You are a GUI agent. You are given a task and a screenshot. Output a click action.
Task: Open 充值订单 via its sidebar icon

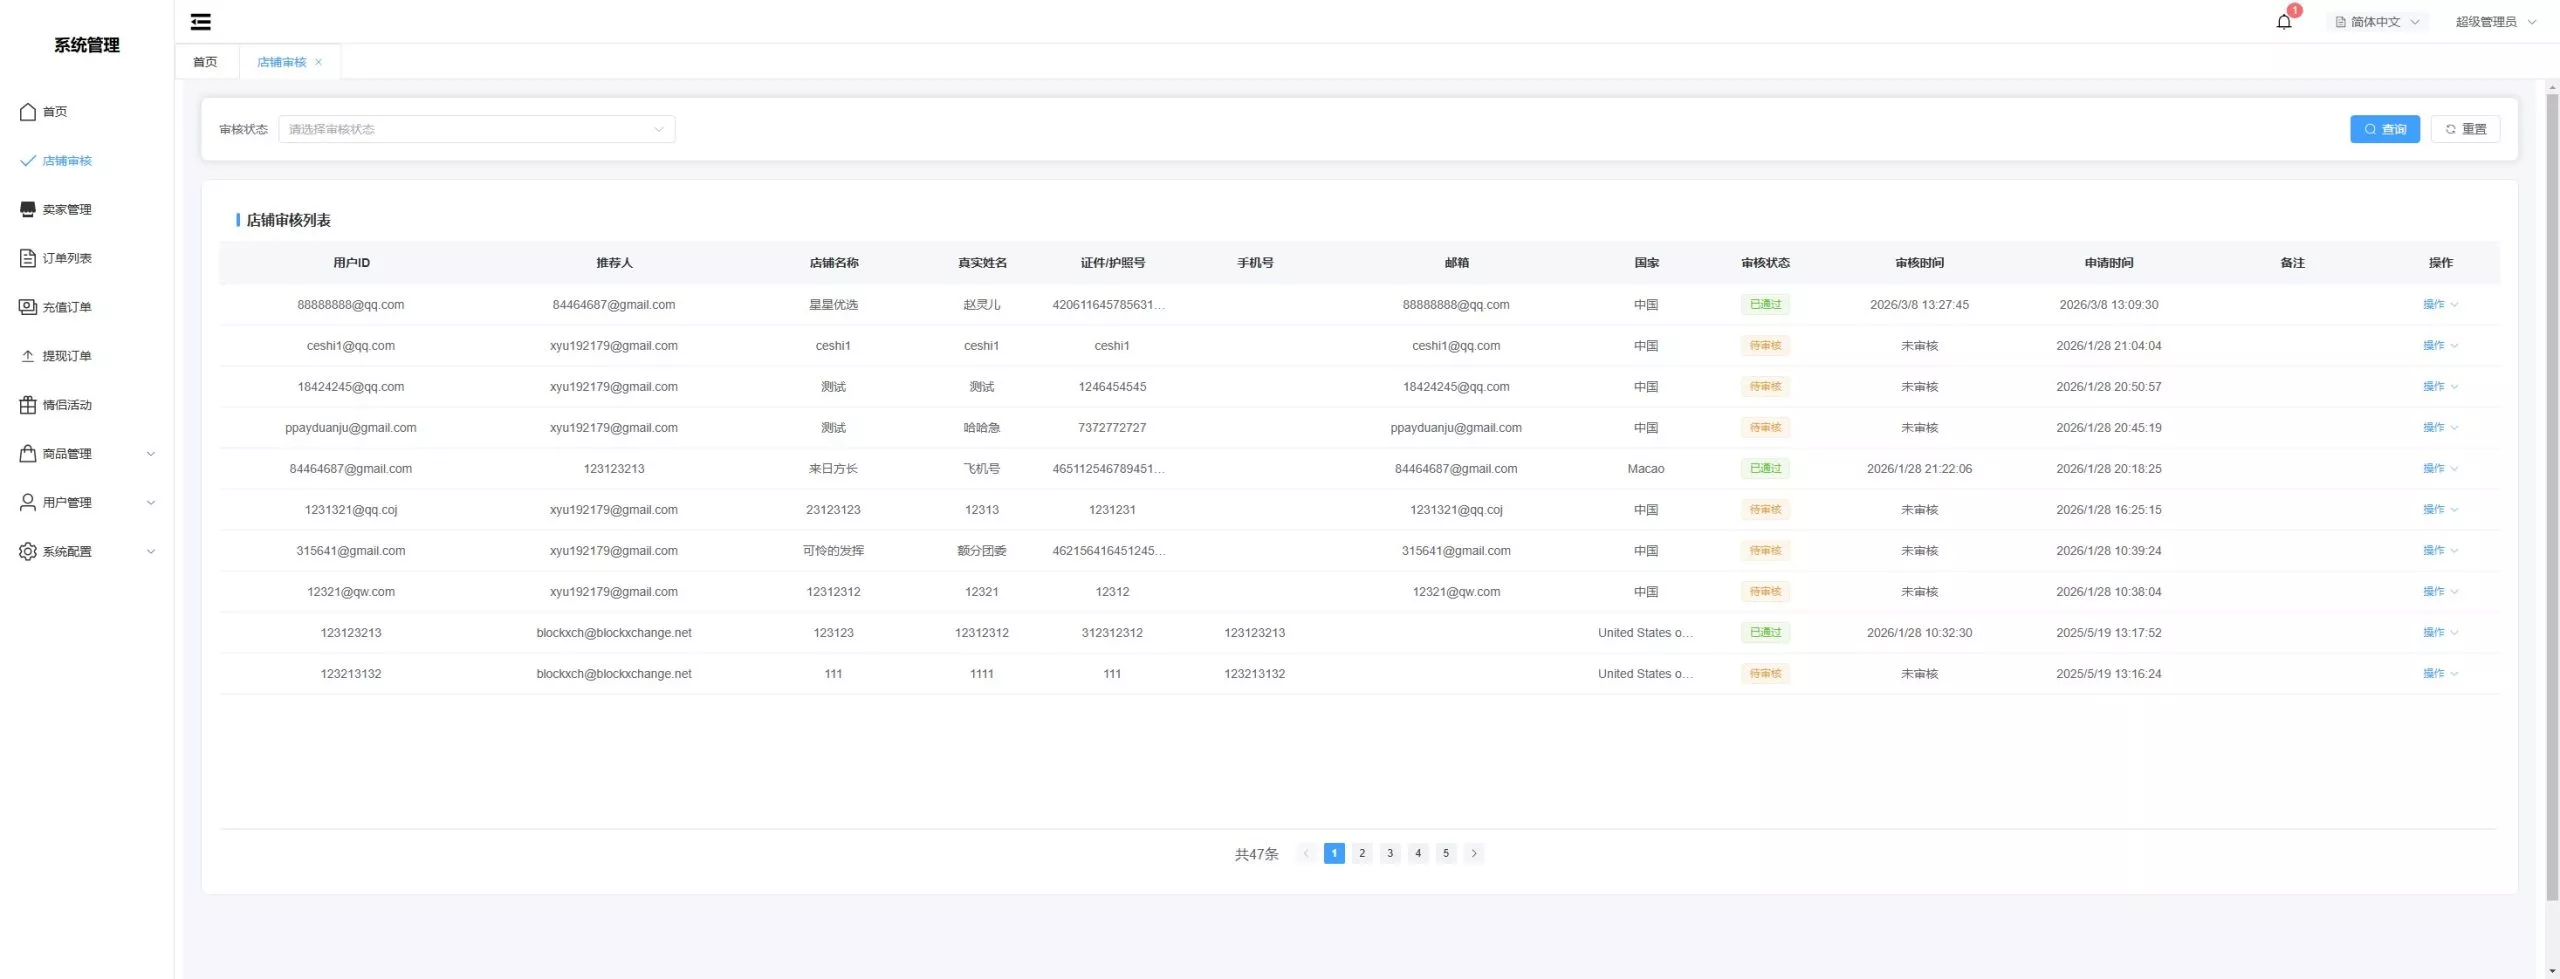click(x=28, y=307)
